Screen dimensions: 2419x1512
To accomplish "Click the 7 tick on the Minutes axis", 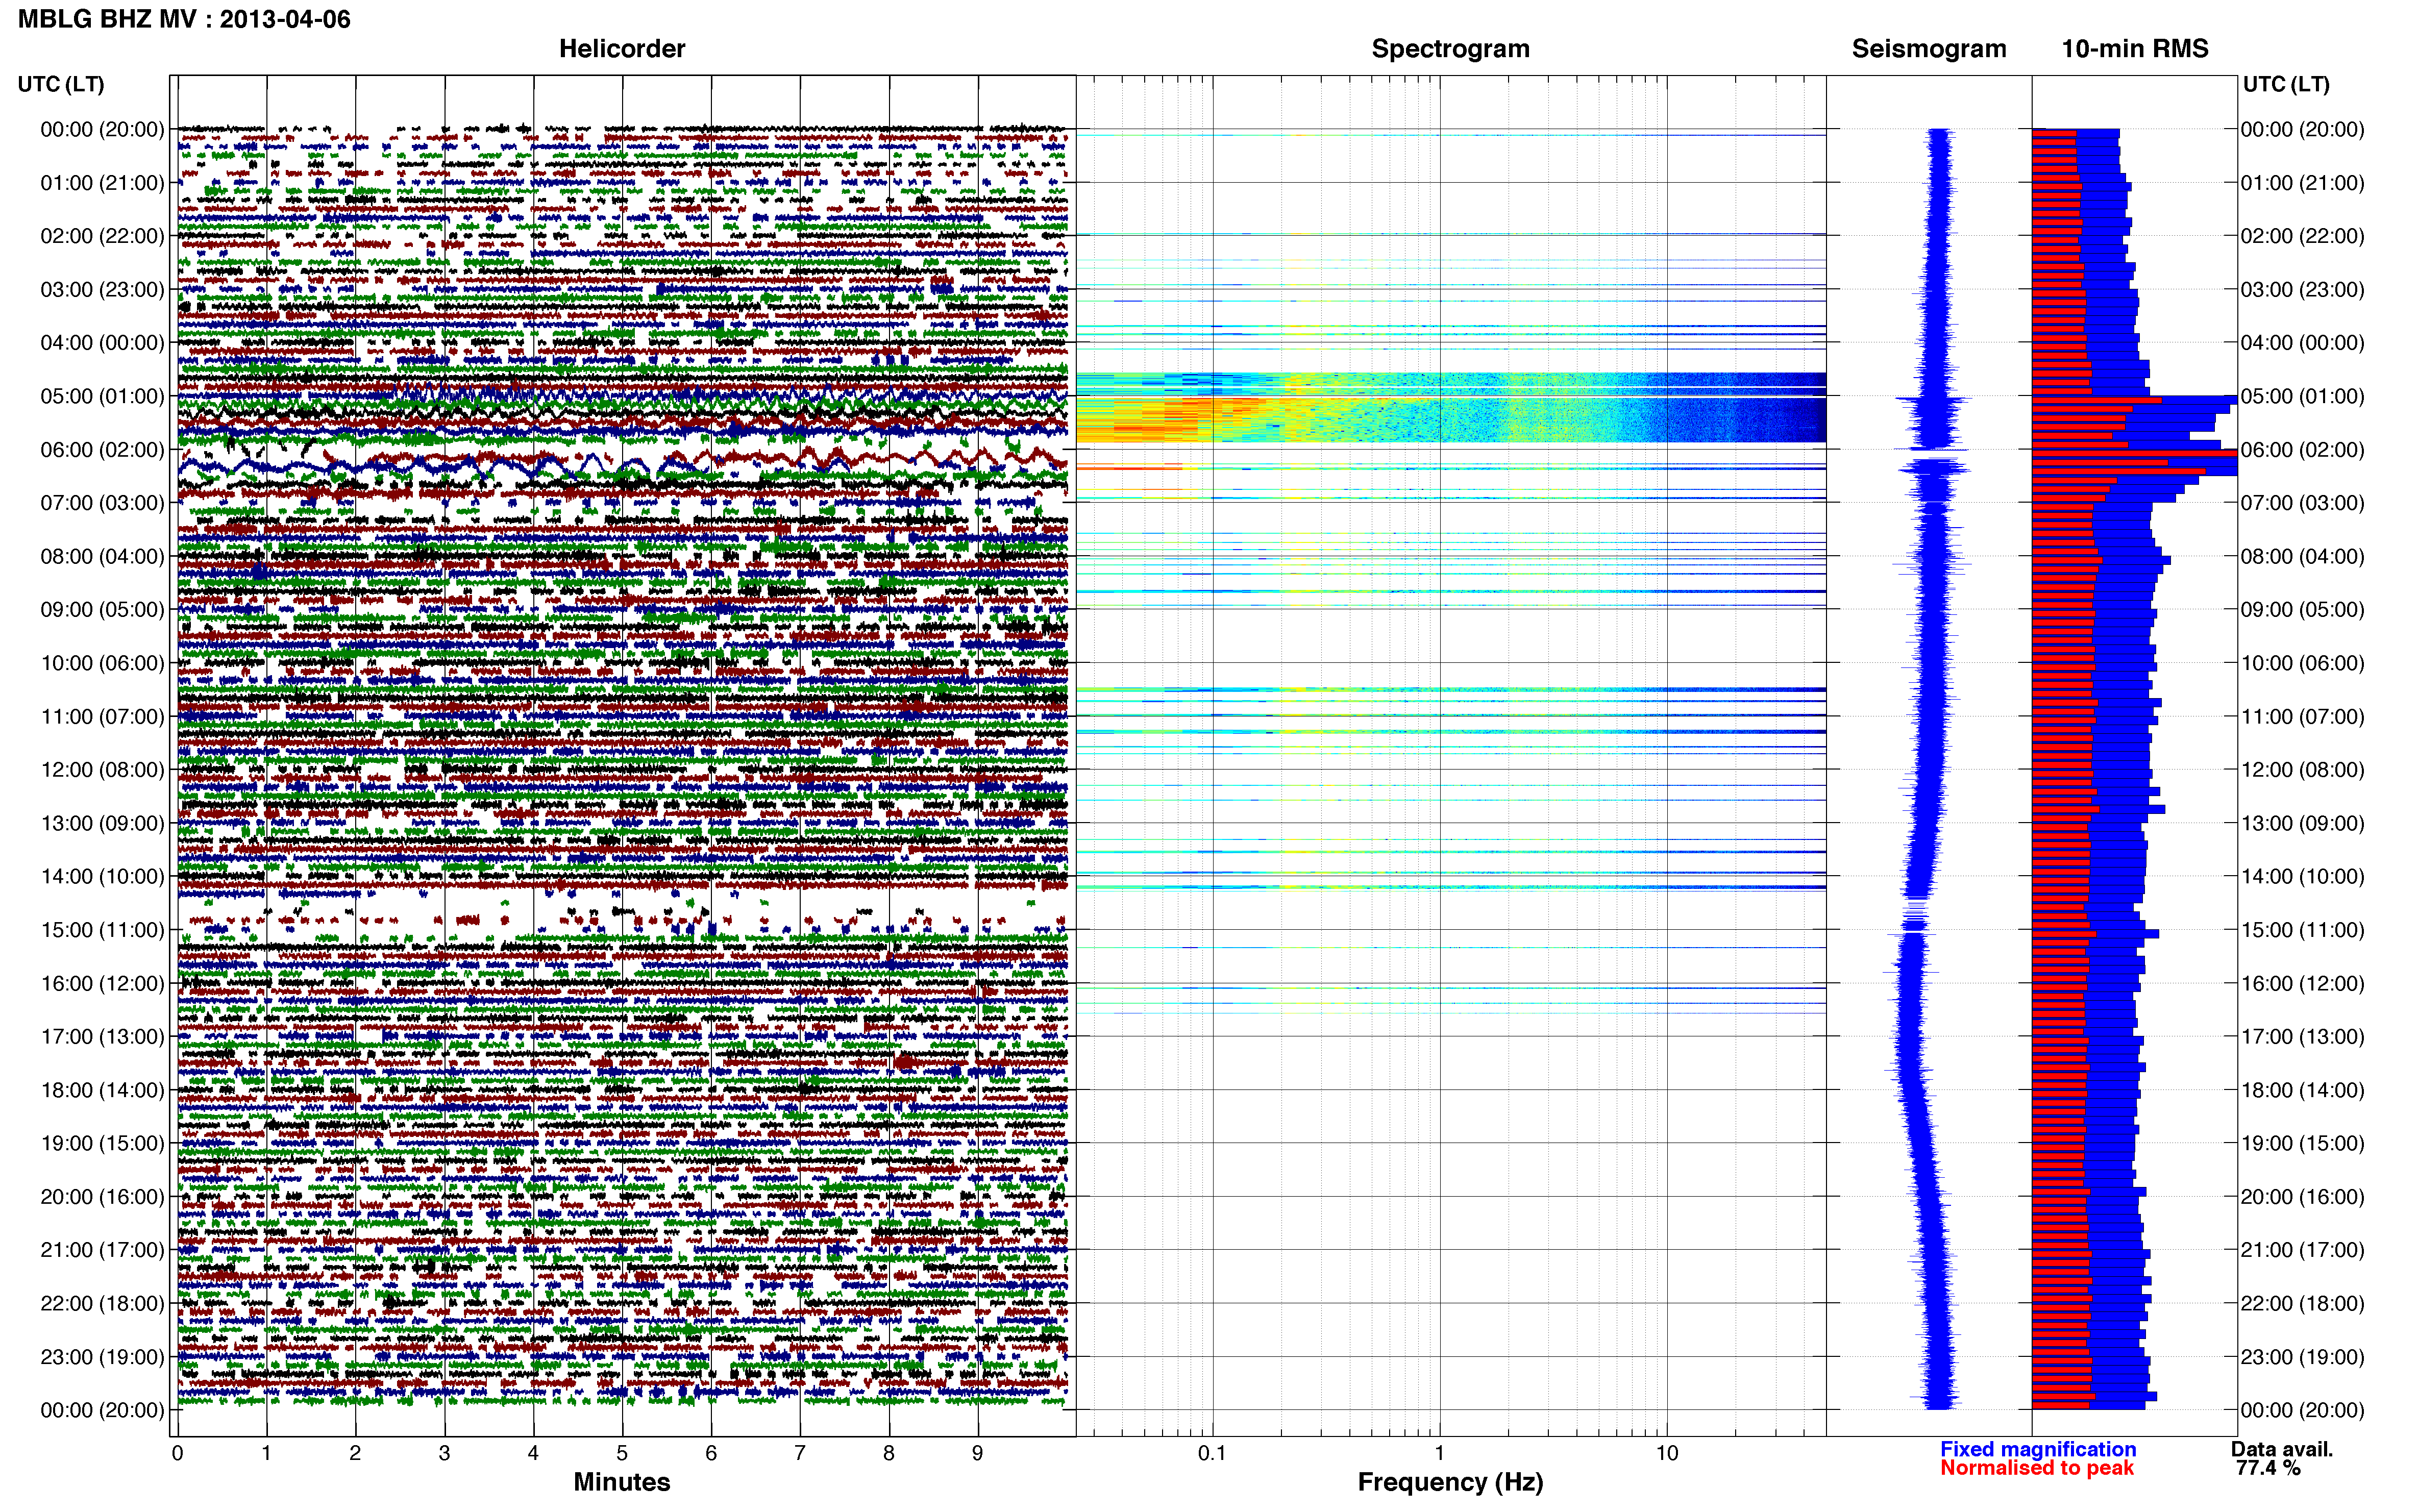I will [x=800, y=1452].
